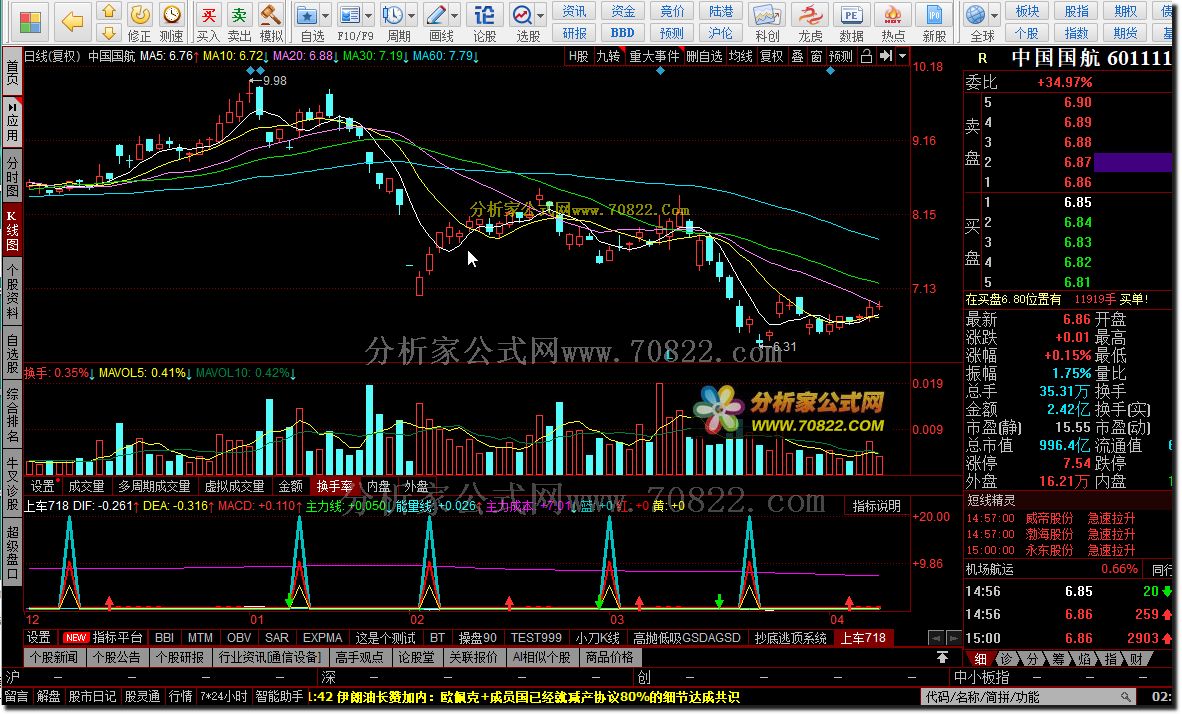Open the 个股新闻 news tab

coord(54,657)
